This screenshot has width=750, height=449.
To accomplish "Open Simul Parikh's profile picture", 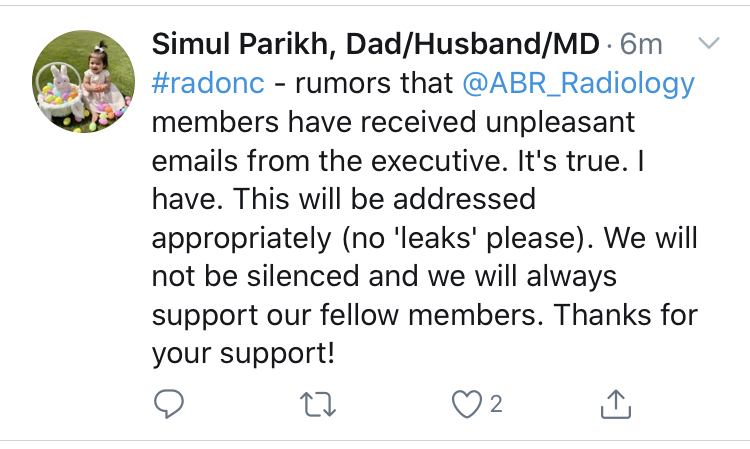I will pyautogui.click(x=83, y=82).
